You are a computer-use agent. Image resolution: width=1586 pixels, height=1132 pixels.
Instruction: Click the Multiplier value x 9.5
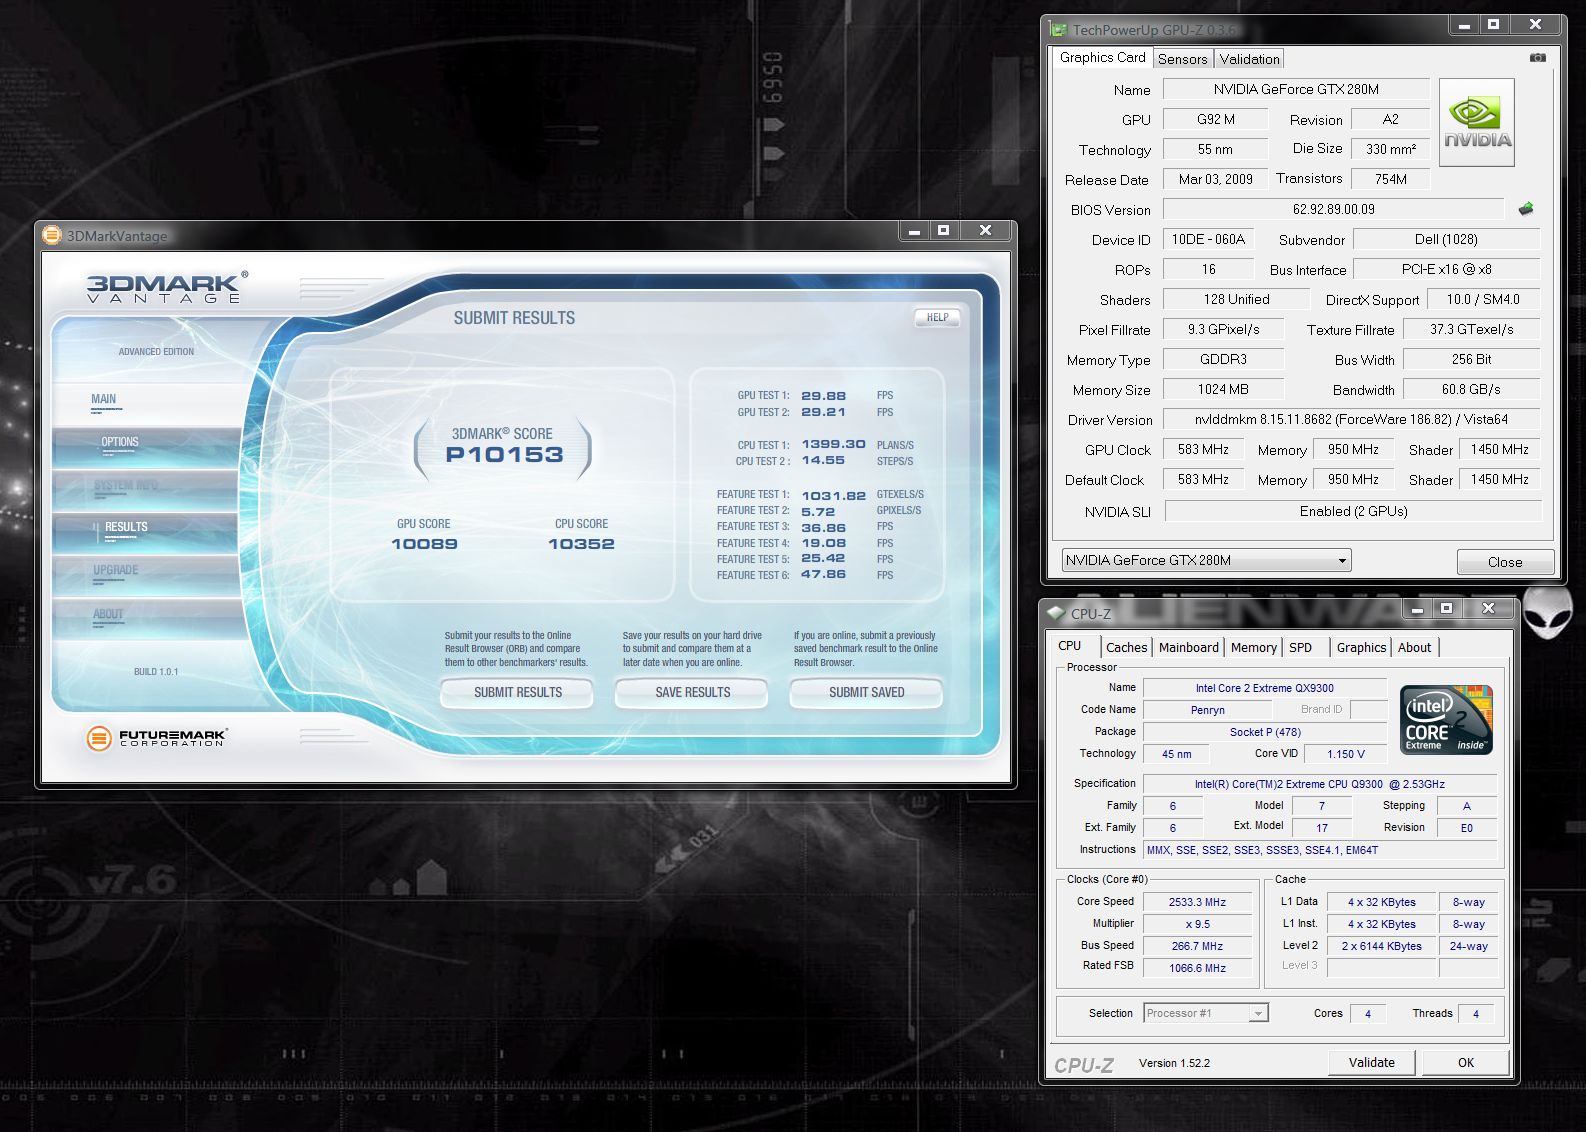point(1197,924)
